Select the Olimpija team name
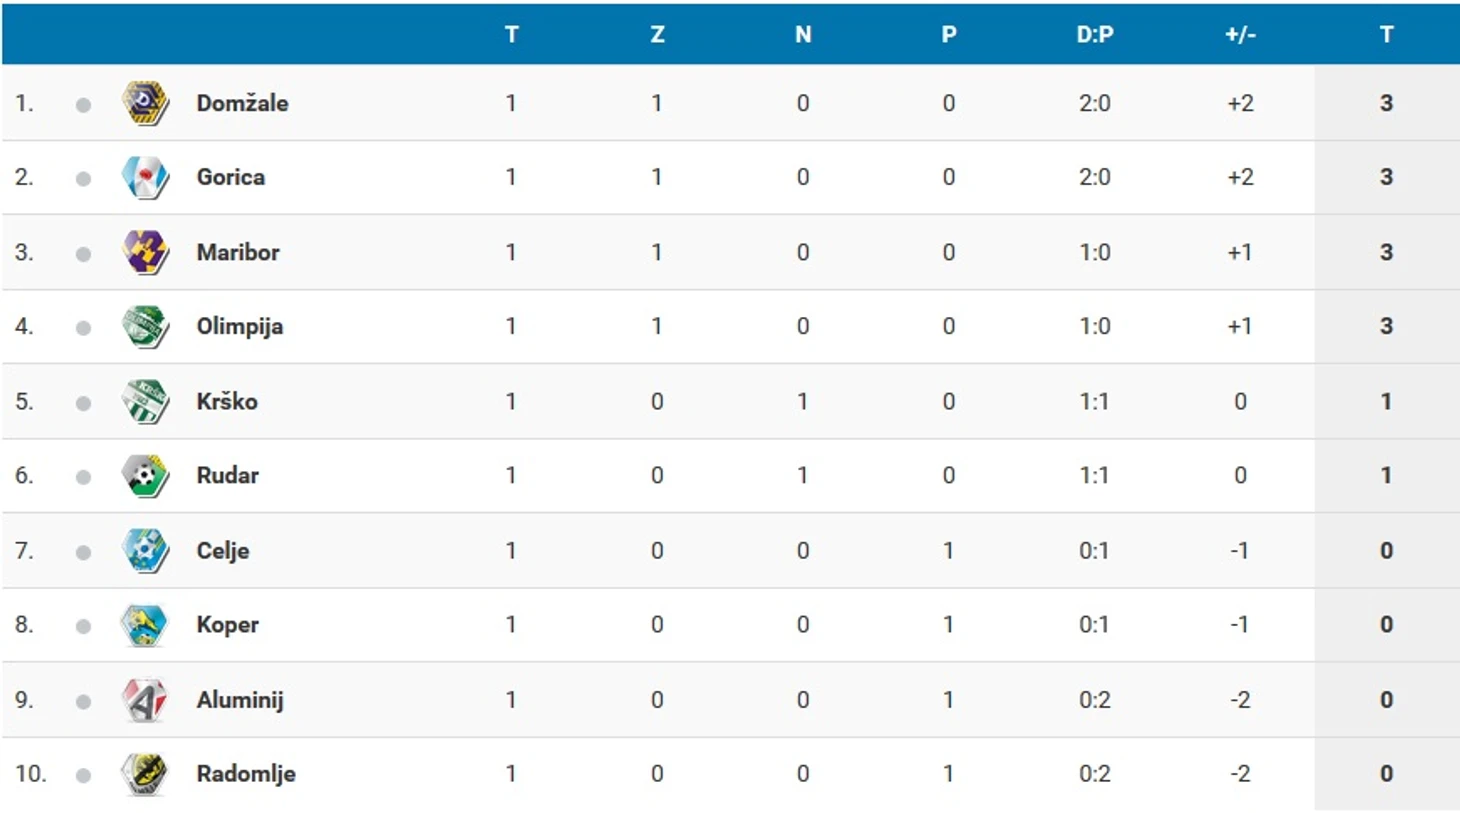This screenshot has height=813, width=1460. [x=240, y=327]
